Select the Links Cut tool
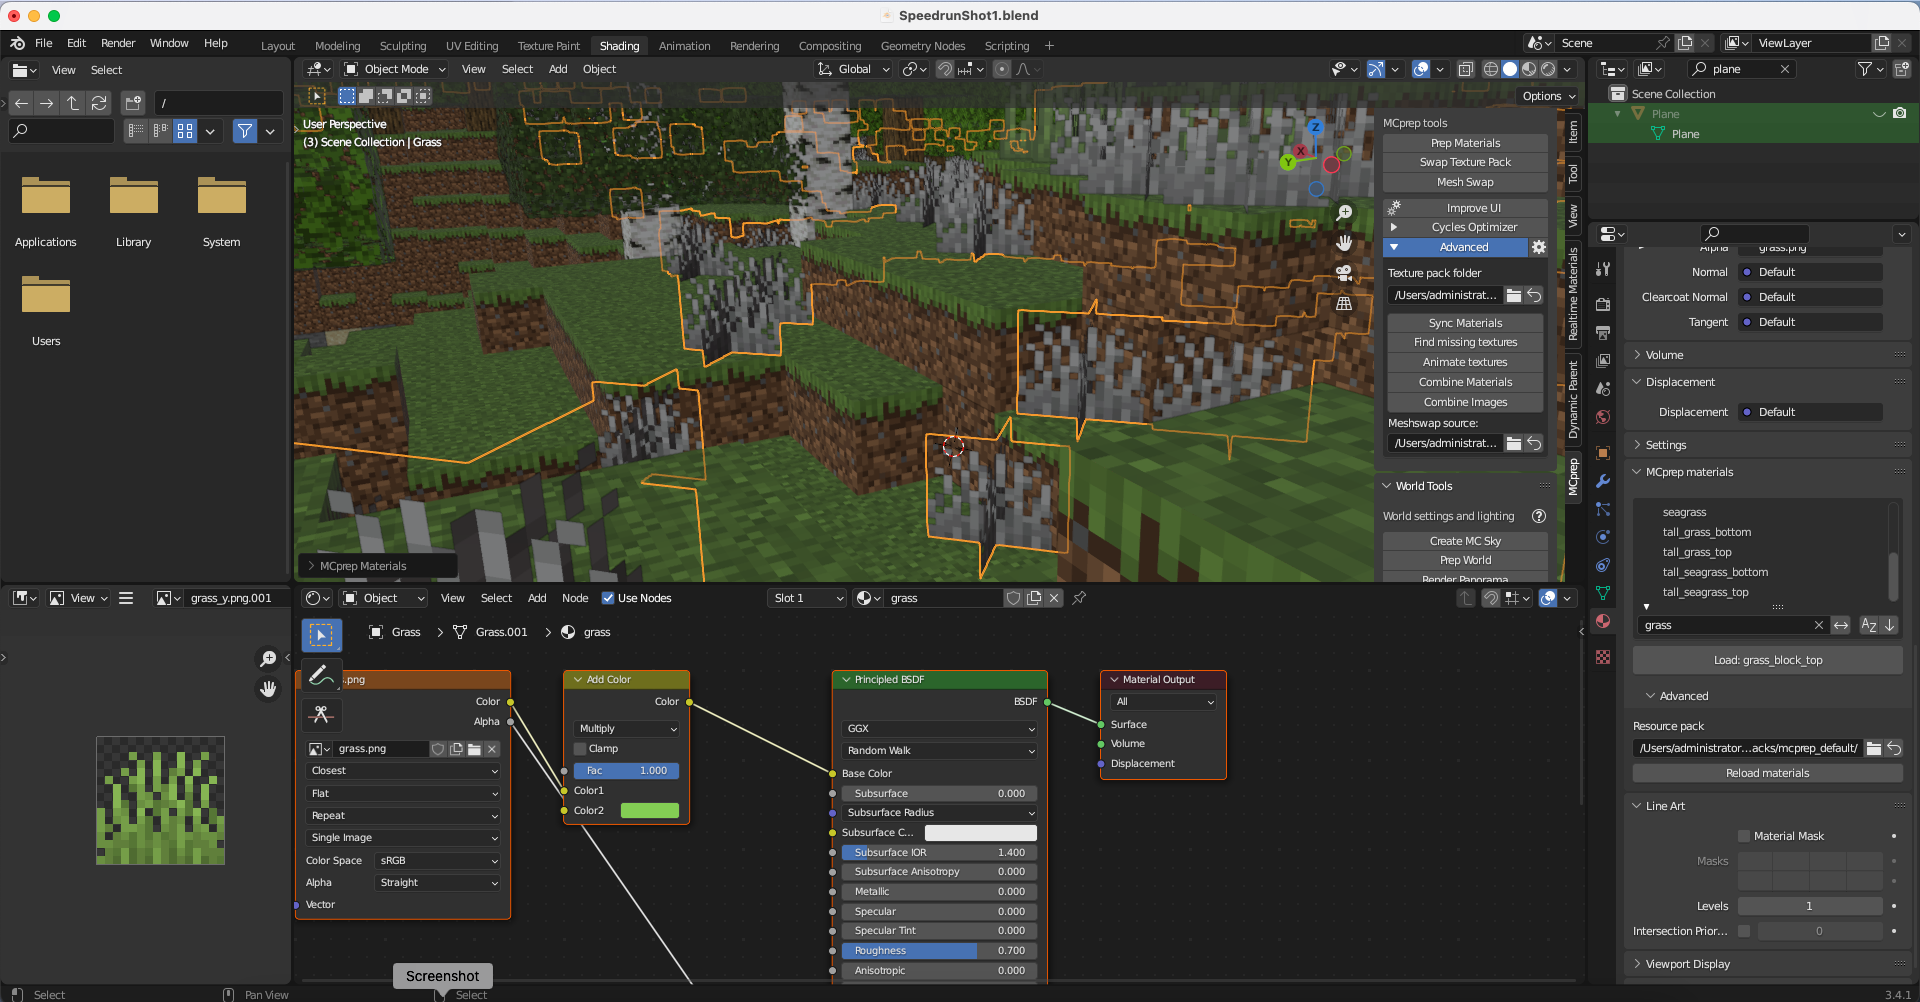Screen dimensions: 1920x1002 (x=321, y=715)
